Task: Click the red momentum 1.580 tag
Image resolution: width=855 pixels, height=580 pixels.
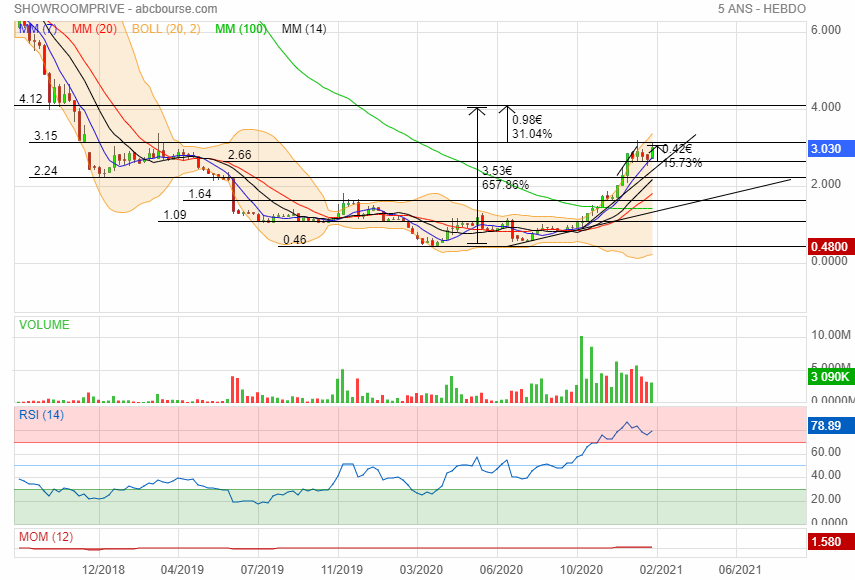Action: click(830, 541)
